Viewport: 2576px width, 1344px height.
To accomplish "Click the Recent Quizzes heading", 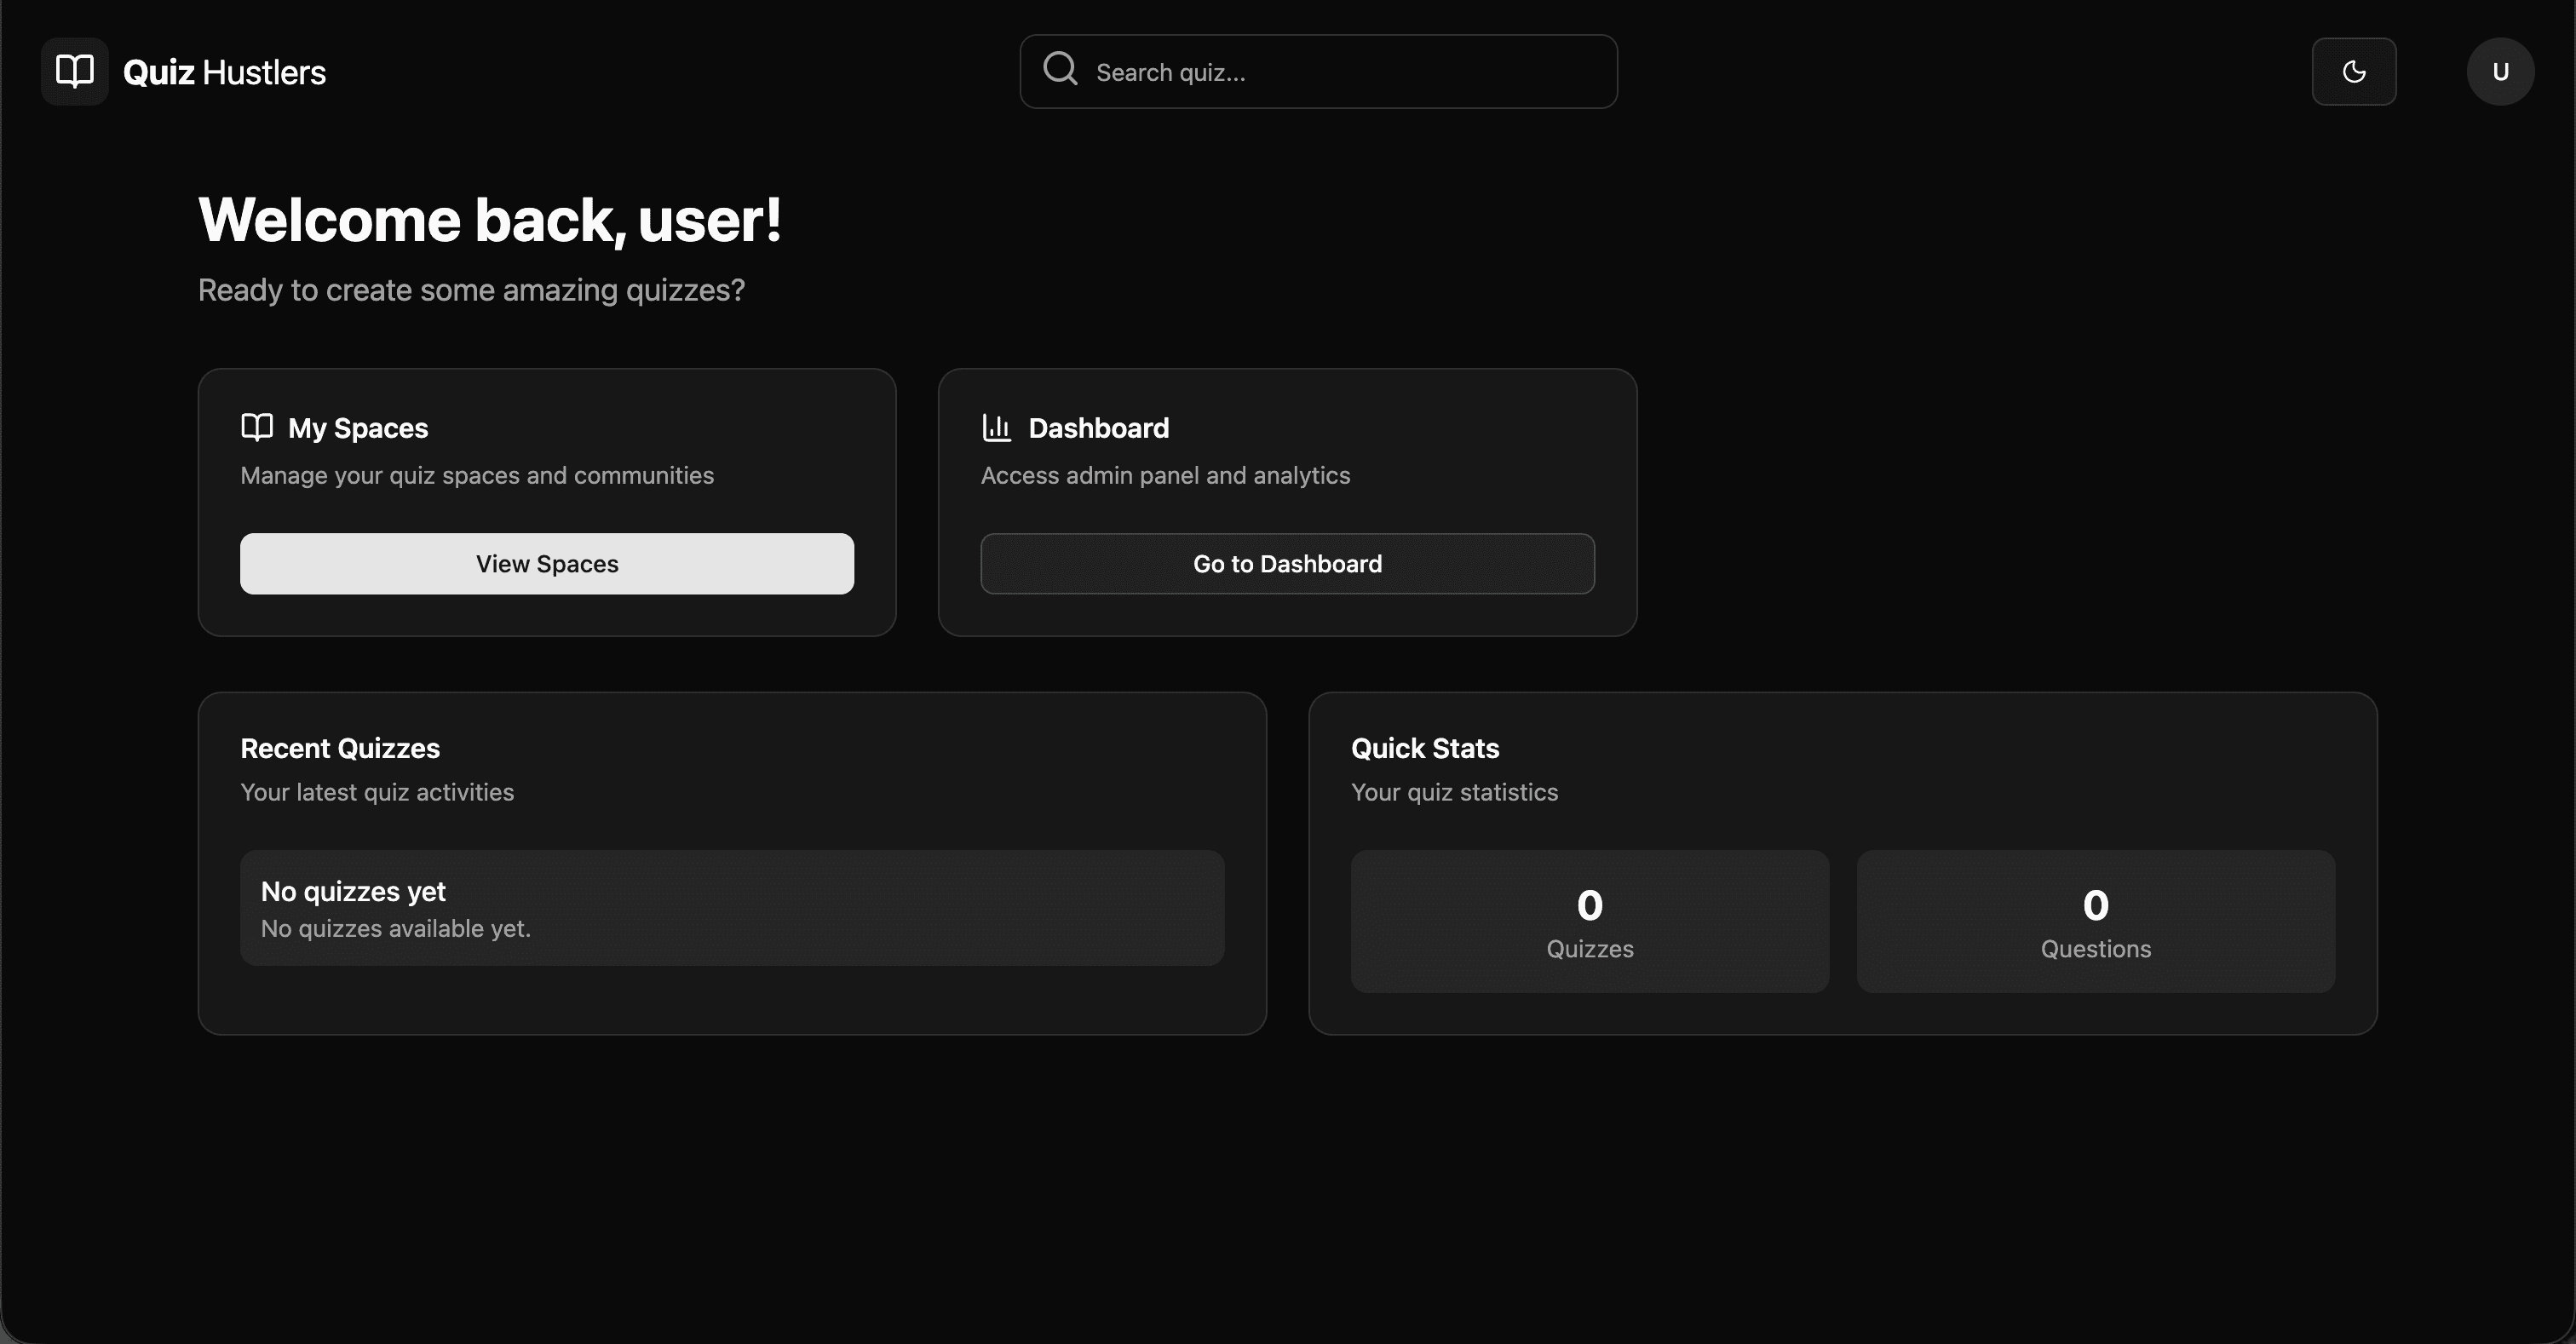I will [x=340, y=747].
